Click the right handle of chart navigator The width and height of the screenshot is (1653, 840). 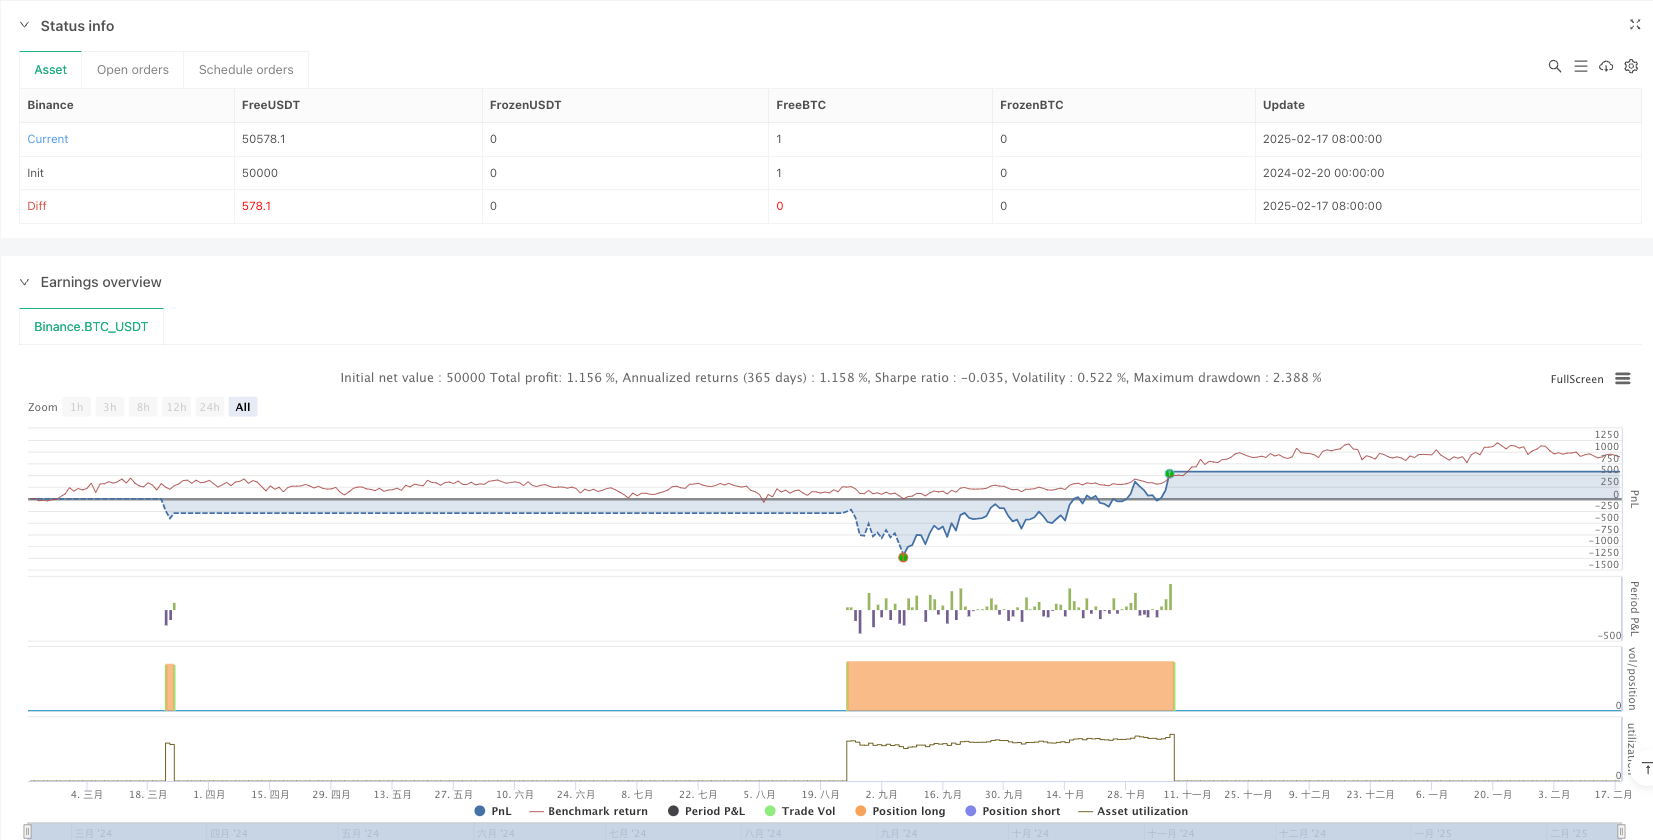point(1621,831)
